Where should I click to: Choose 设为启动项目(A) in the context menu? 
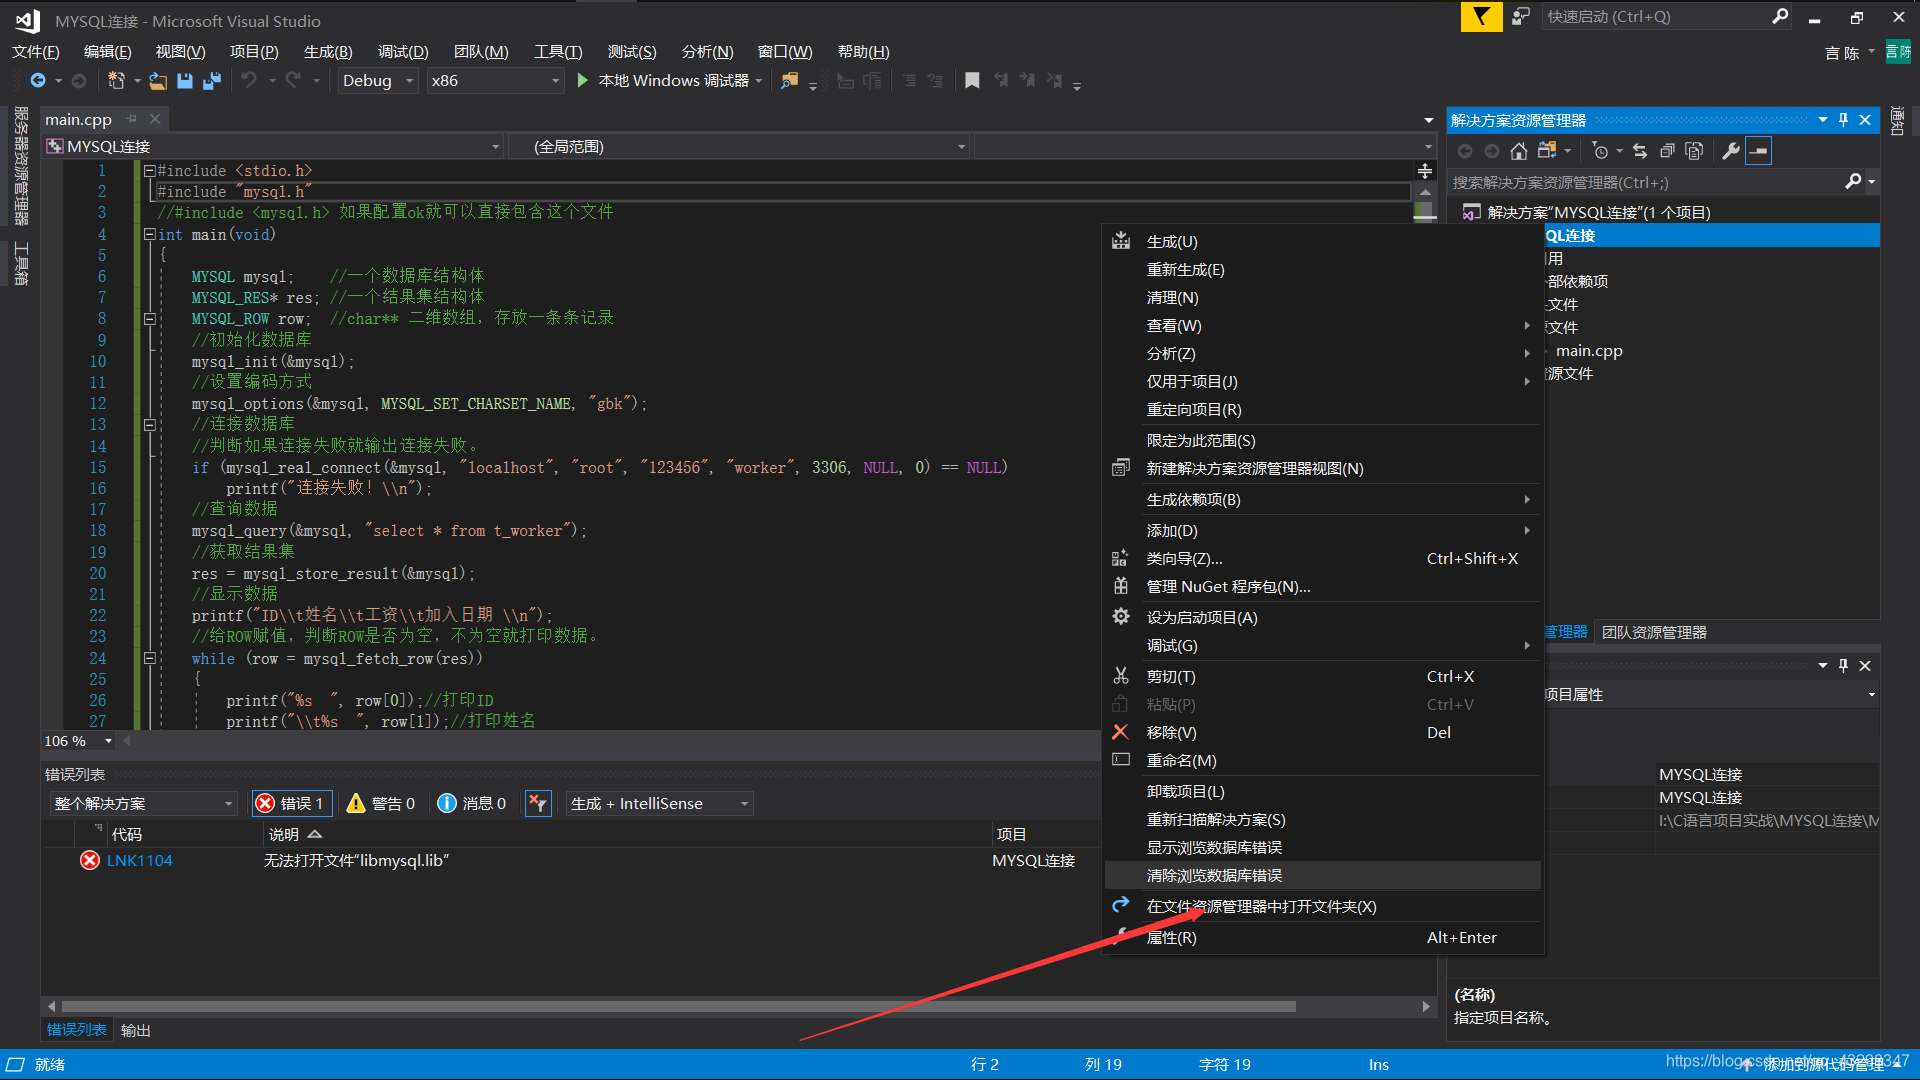click(1322, 618)
